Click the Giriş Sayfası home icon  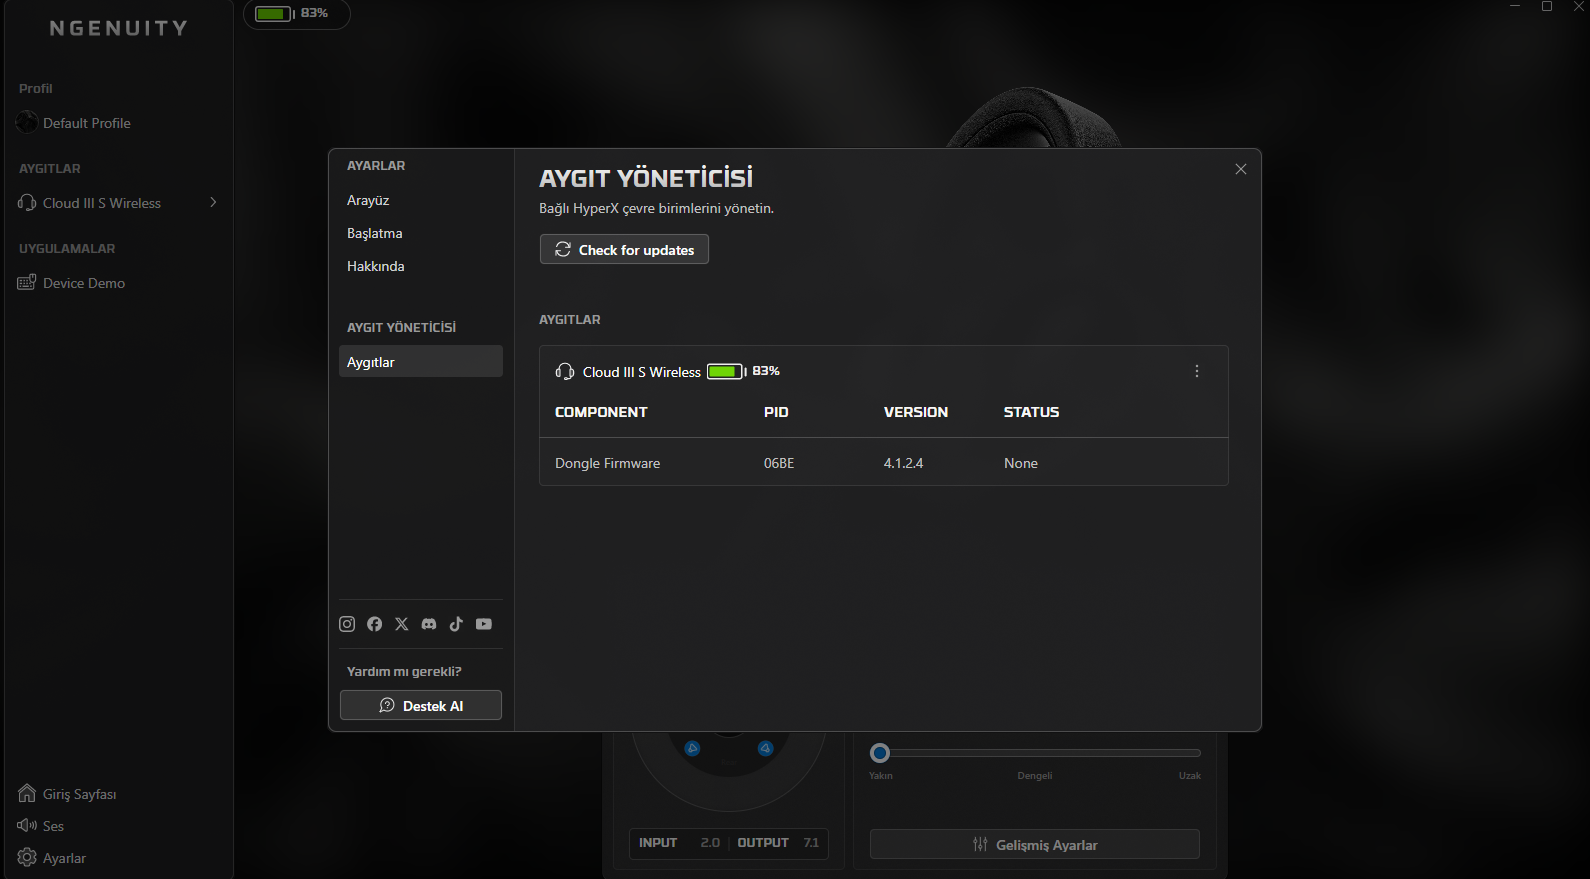pyautogui.click(x=27, y=794)
